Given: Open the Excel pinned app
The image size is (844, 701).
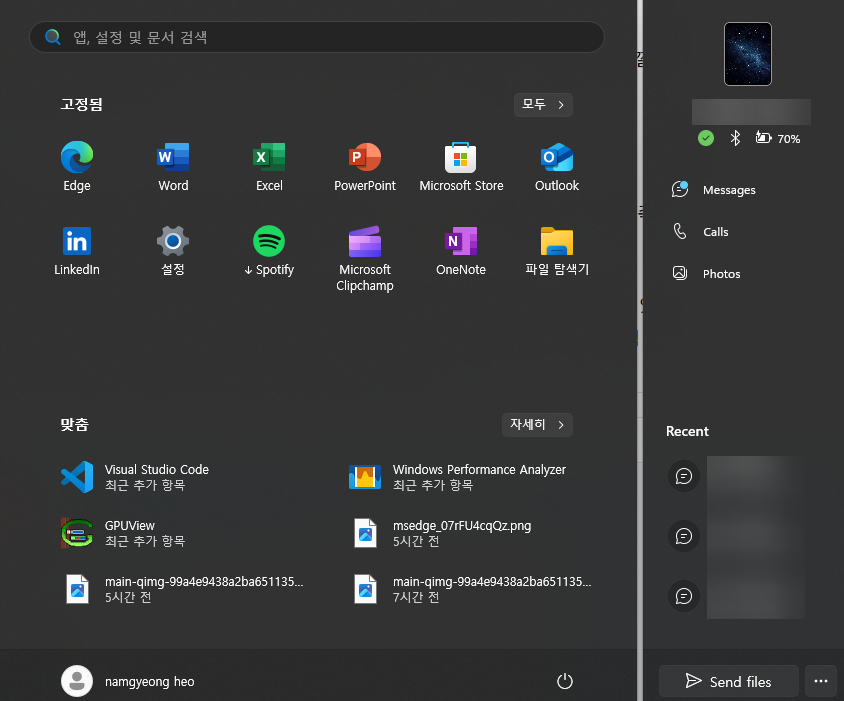Looking at the screenshot, I should (269, 166).
